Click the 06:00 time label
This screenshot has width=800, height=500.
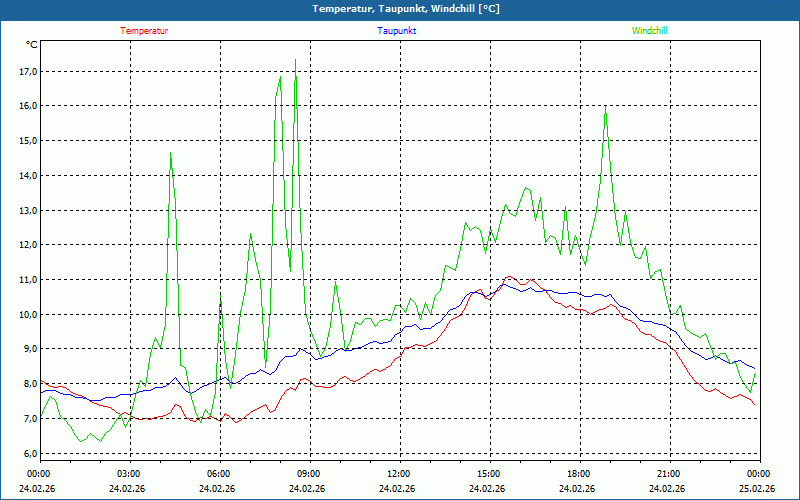pos(218,474)
